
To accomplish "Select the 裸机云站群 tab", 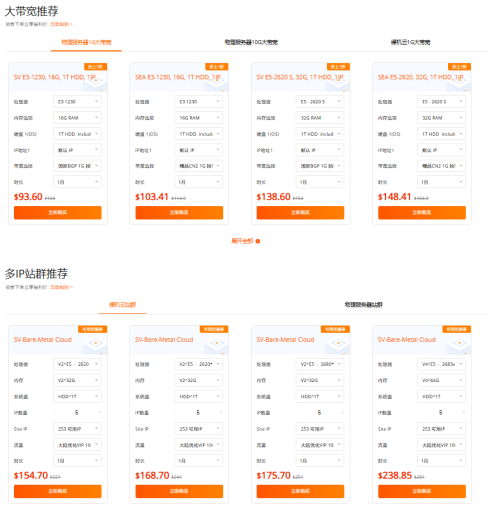I will (123, 305).
